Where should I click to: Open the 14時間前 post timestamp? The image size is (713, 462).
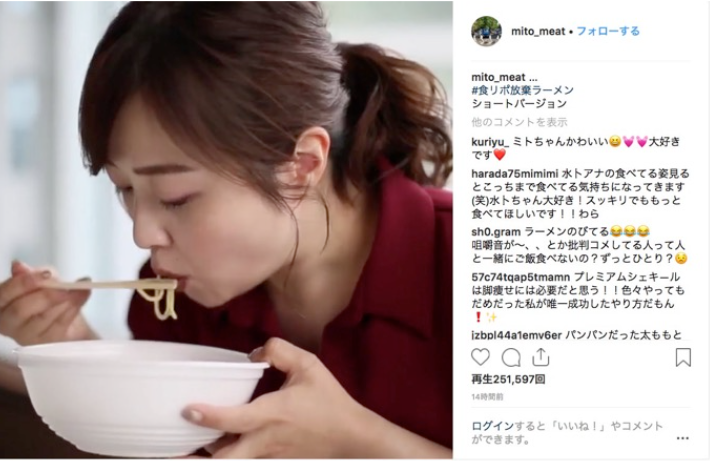[487, 397]
